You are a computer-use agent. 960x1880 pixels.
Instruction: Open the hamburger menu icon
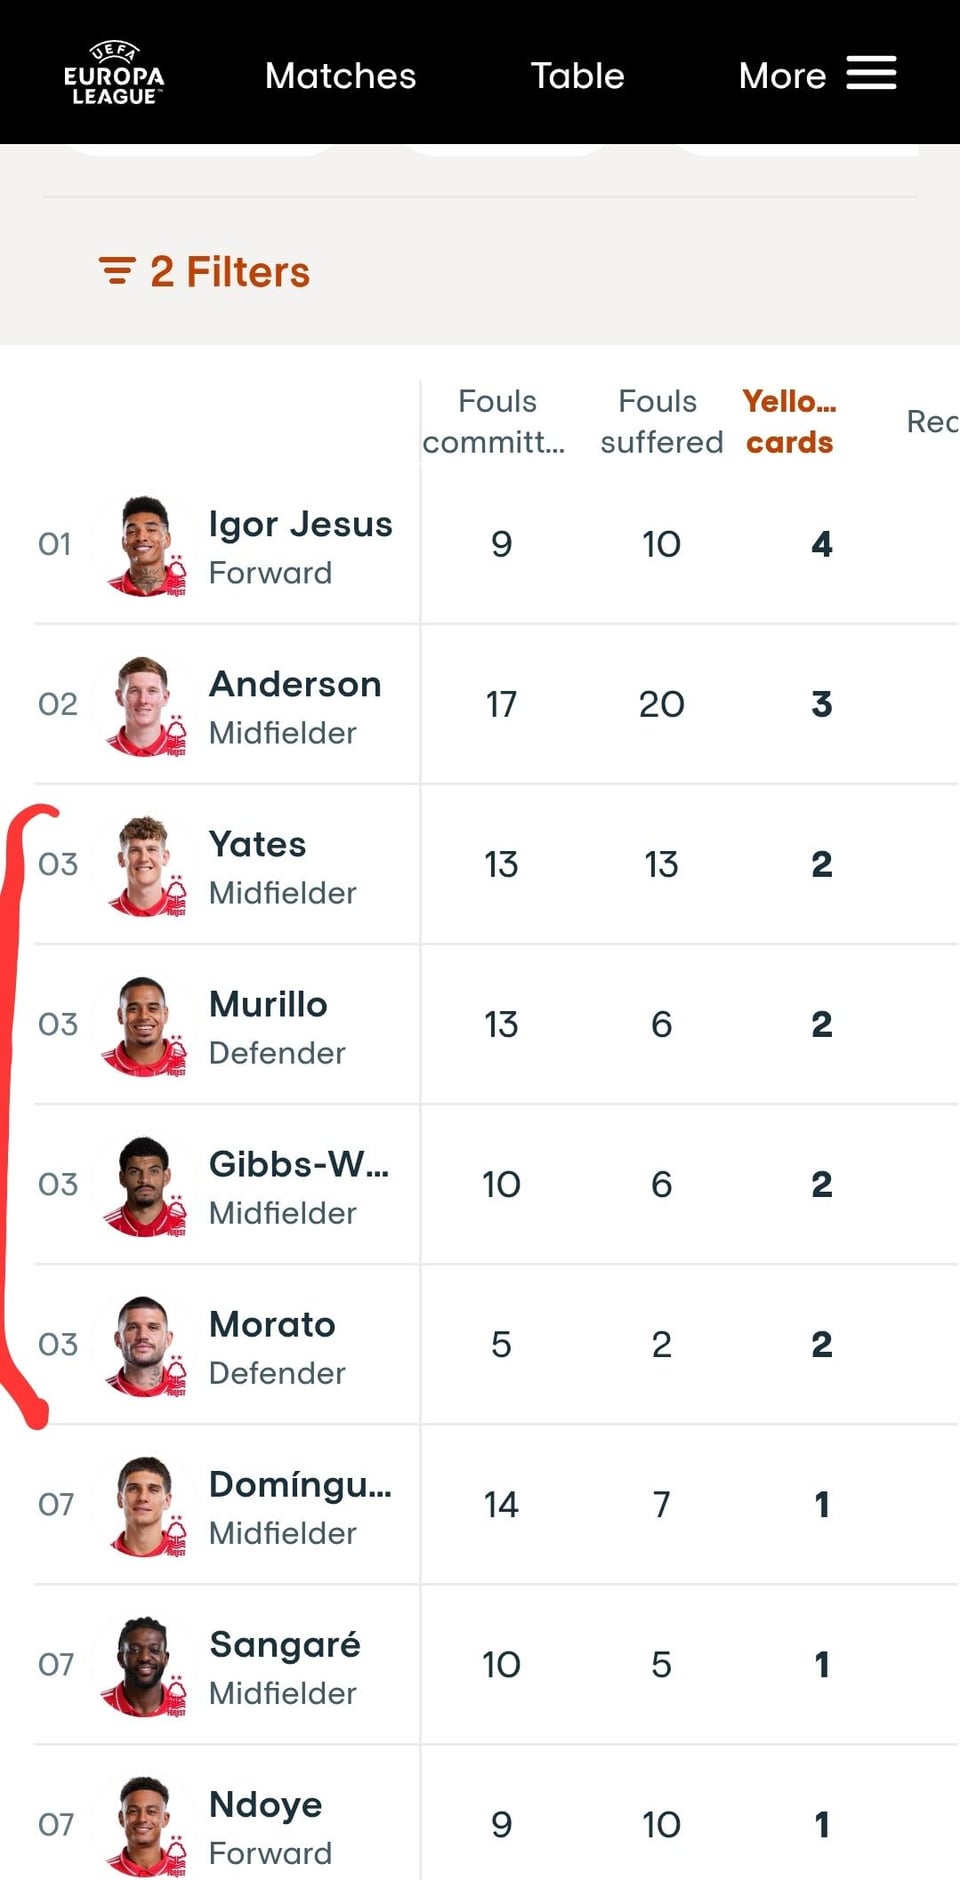pos(871,73)
